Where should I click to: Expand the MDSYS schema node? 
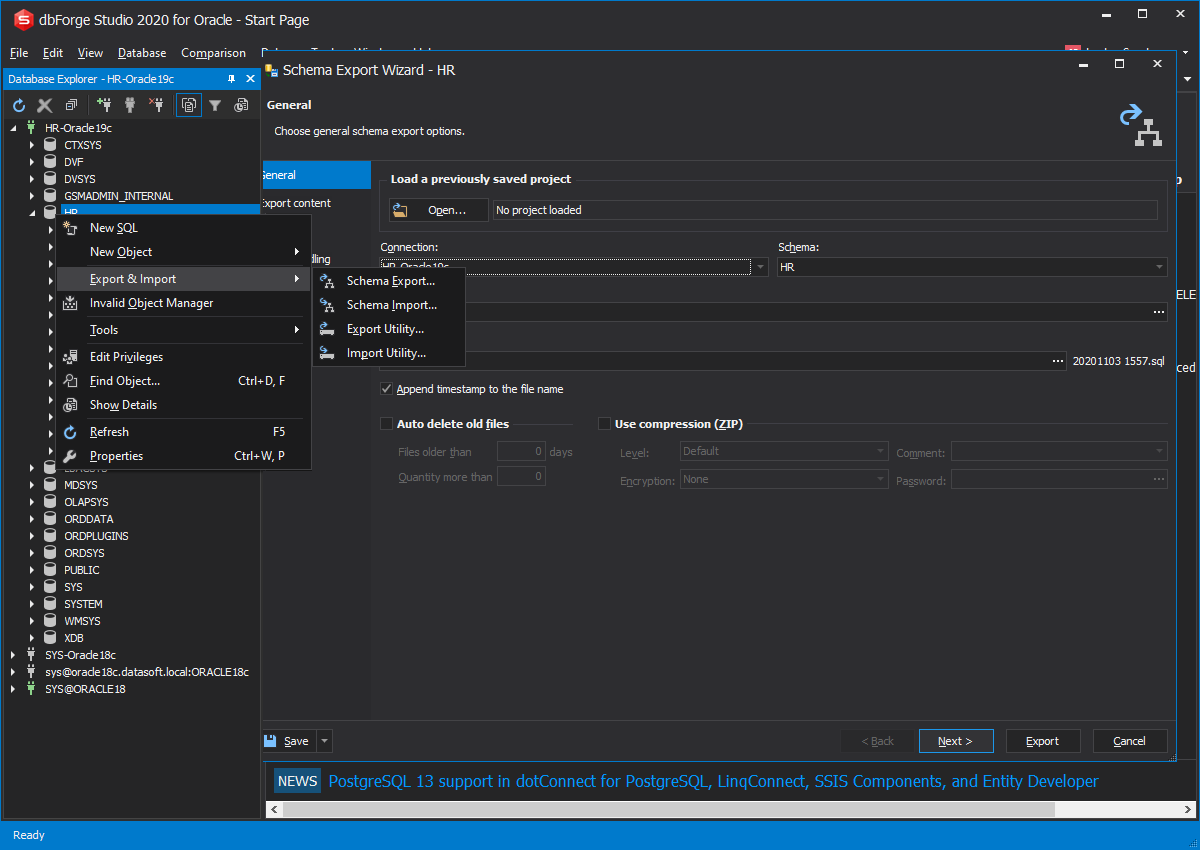[32, 485]
